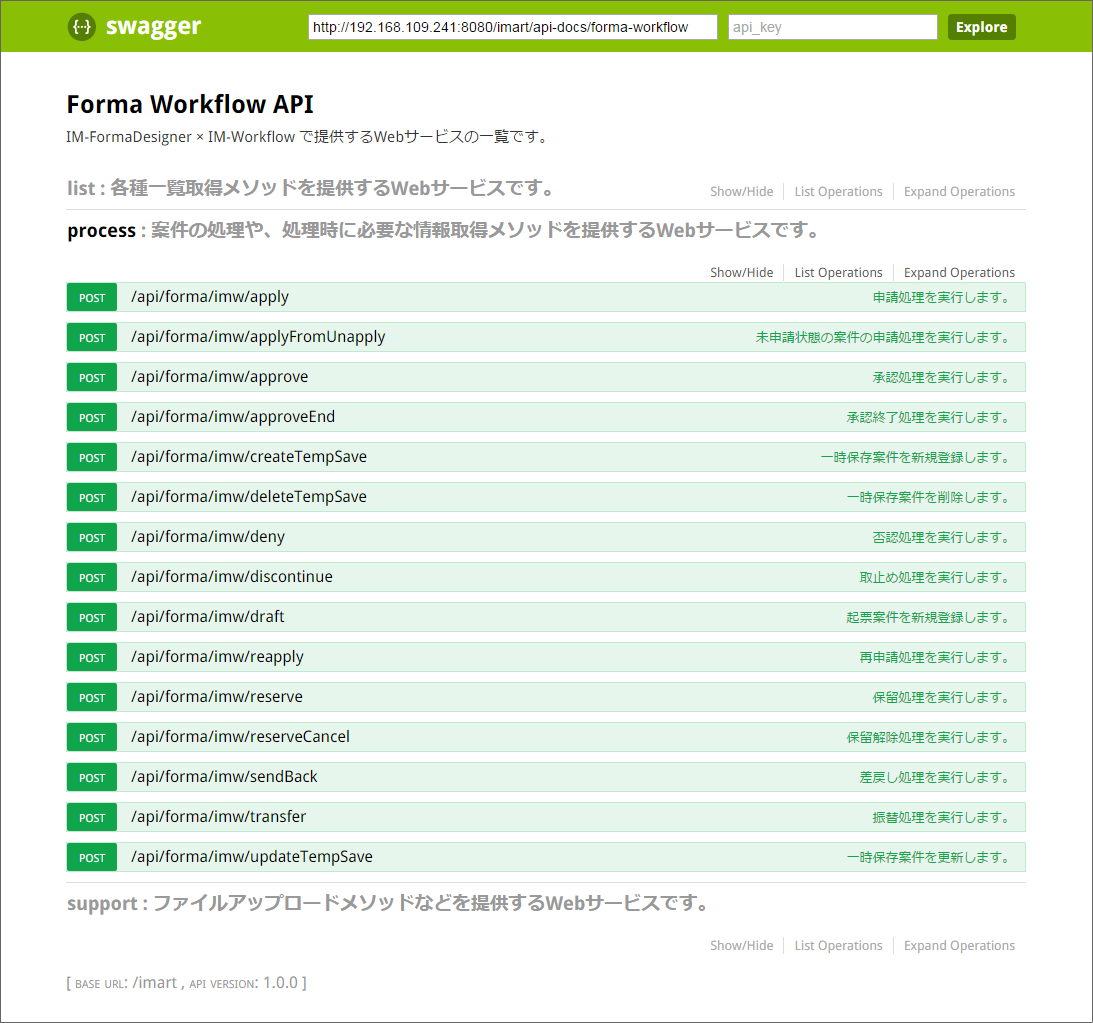Image resolution: width=1093 pixels, height=1023 pixels.
Task: Click description 未申請状態の案件の申請処理を実行します。
Action: point(883,337)
